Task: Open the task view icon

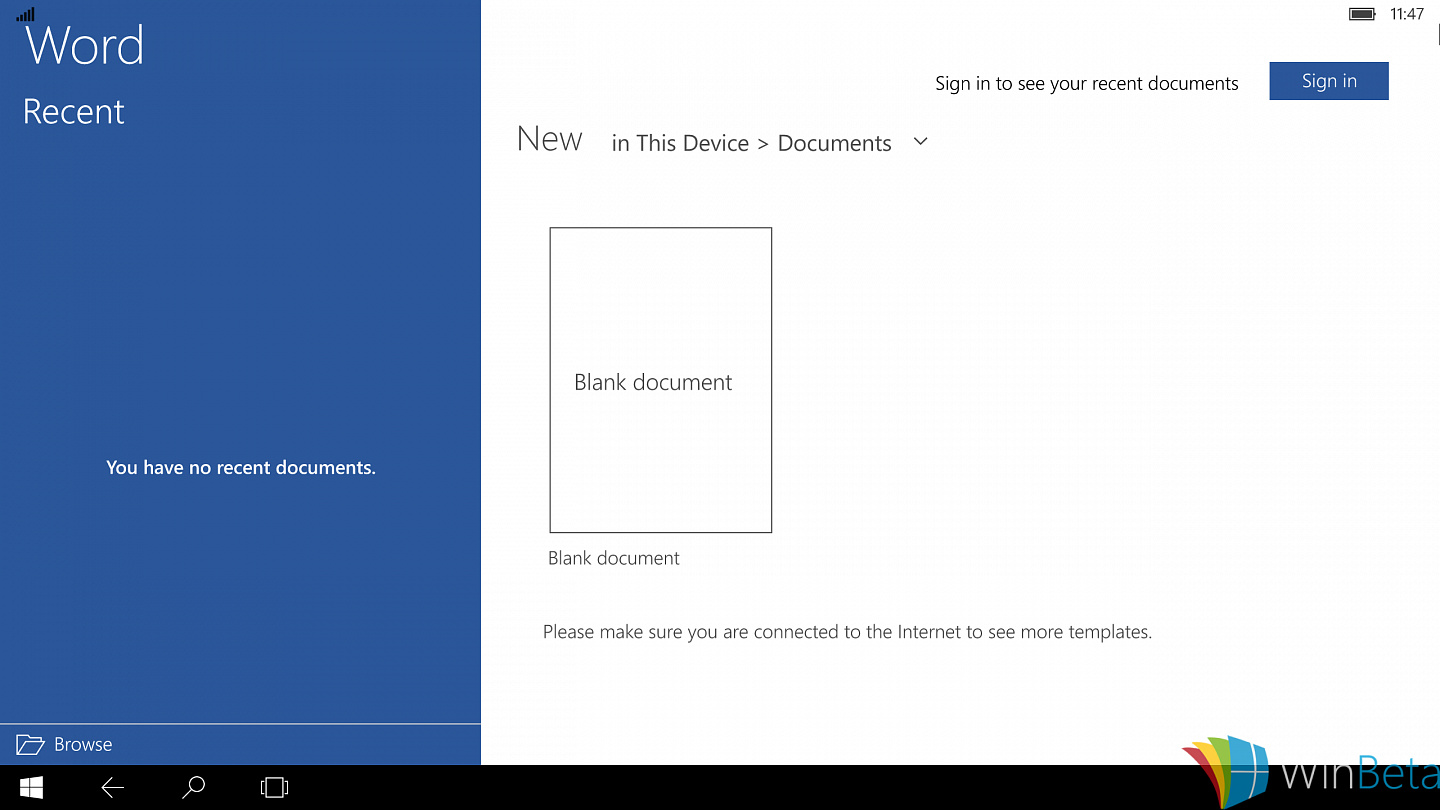Action: (274, 788)
